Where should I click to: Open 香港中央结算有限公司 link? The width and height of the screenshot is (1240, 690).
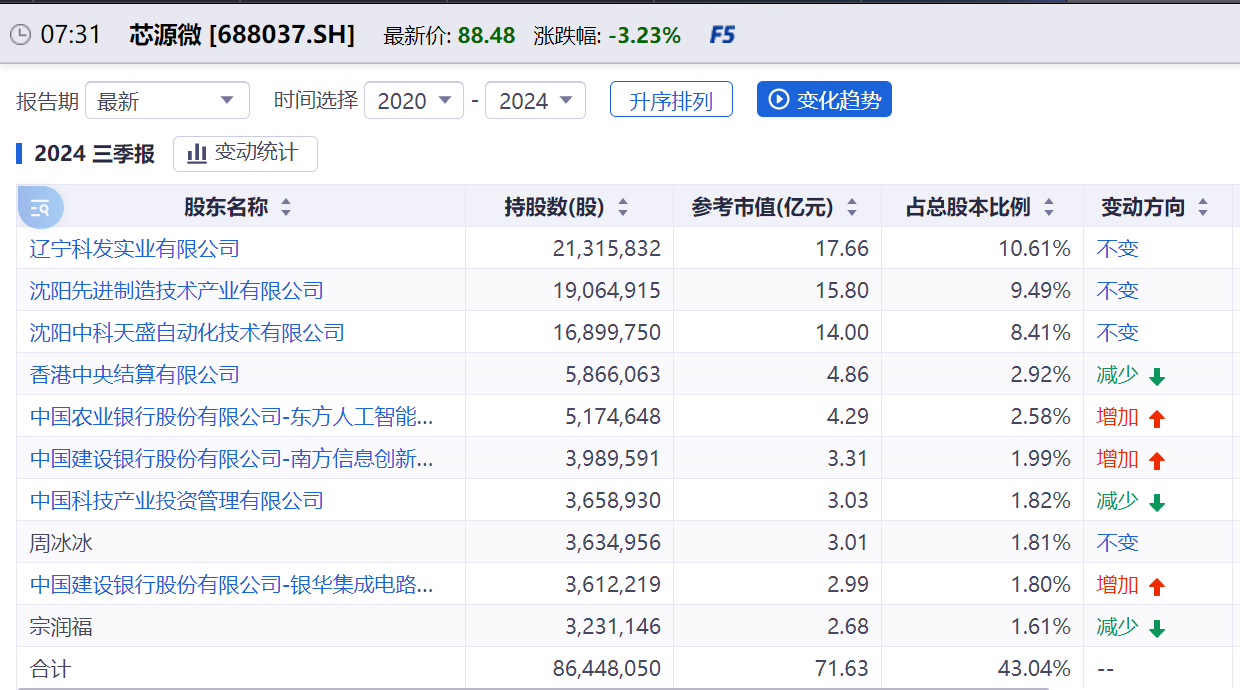135,374
